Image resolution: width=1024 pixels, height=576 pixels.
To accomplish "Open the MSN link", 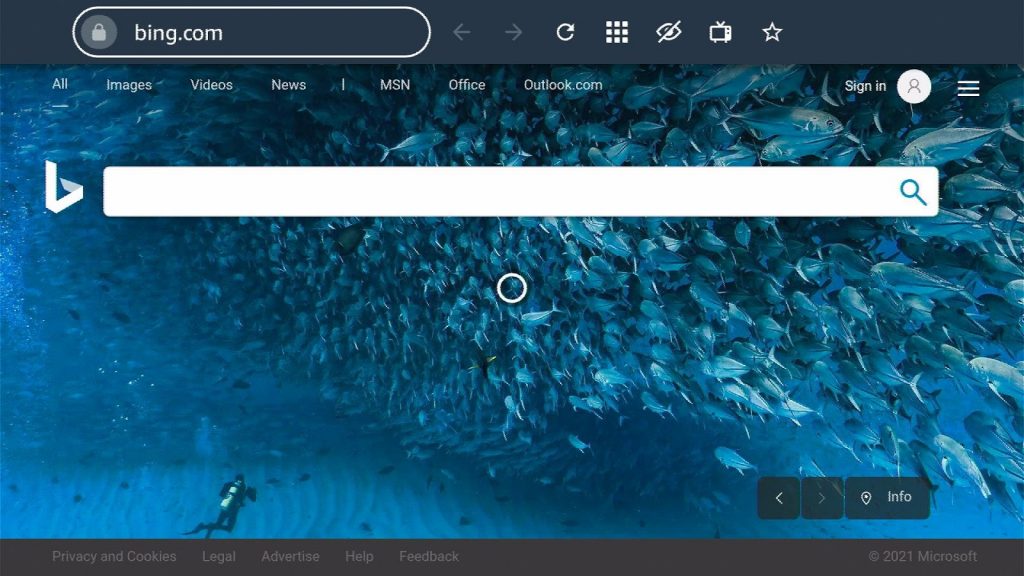I will pyautogui.click(x=395, y=85).
